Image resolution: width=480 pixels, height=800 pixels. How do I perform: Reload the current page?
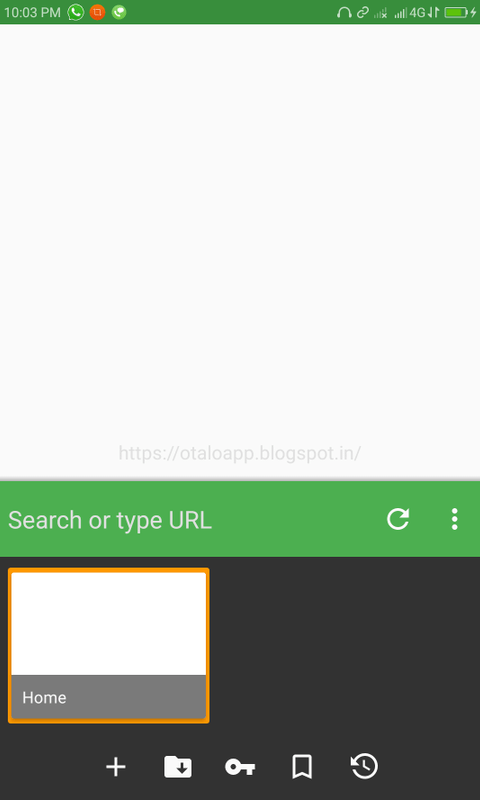click(x=397, y=519)
